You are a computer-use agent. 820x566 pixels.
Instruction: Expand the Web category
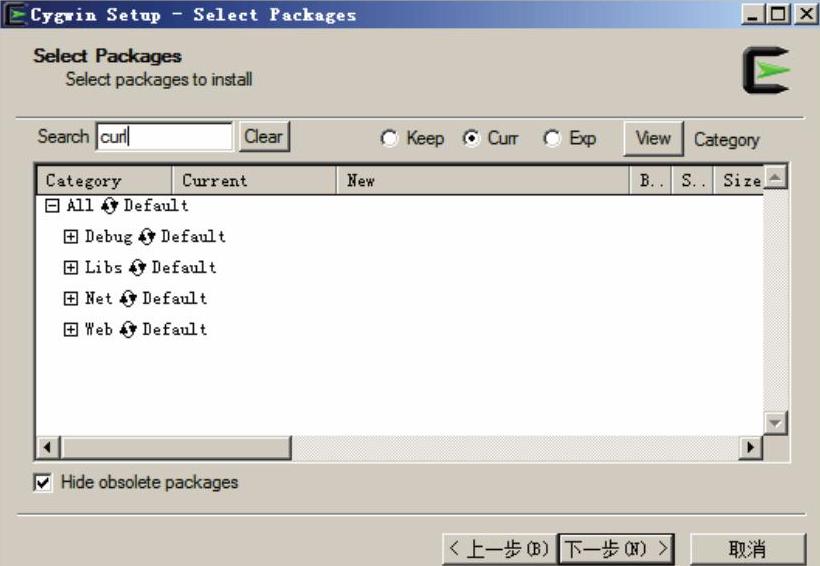(x=71, y=329)
